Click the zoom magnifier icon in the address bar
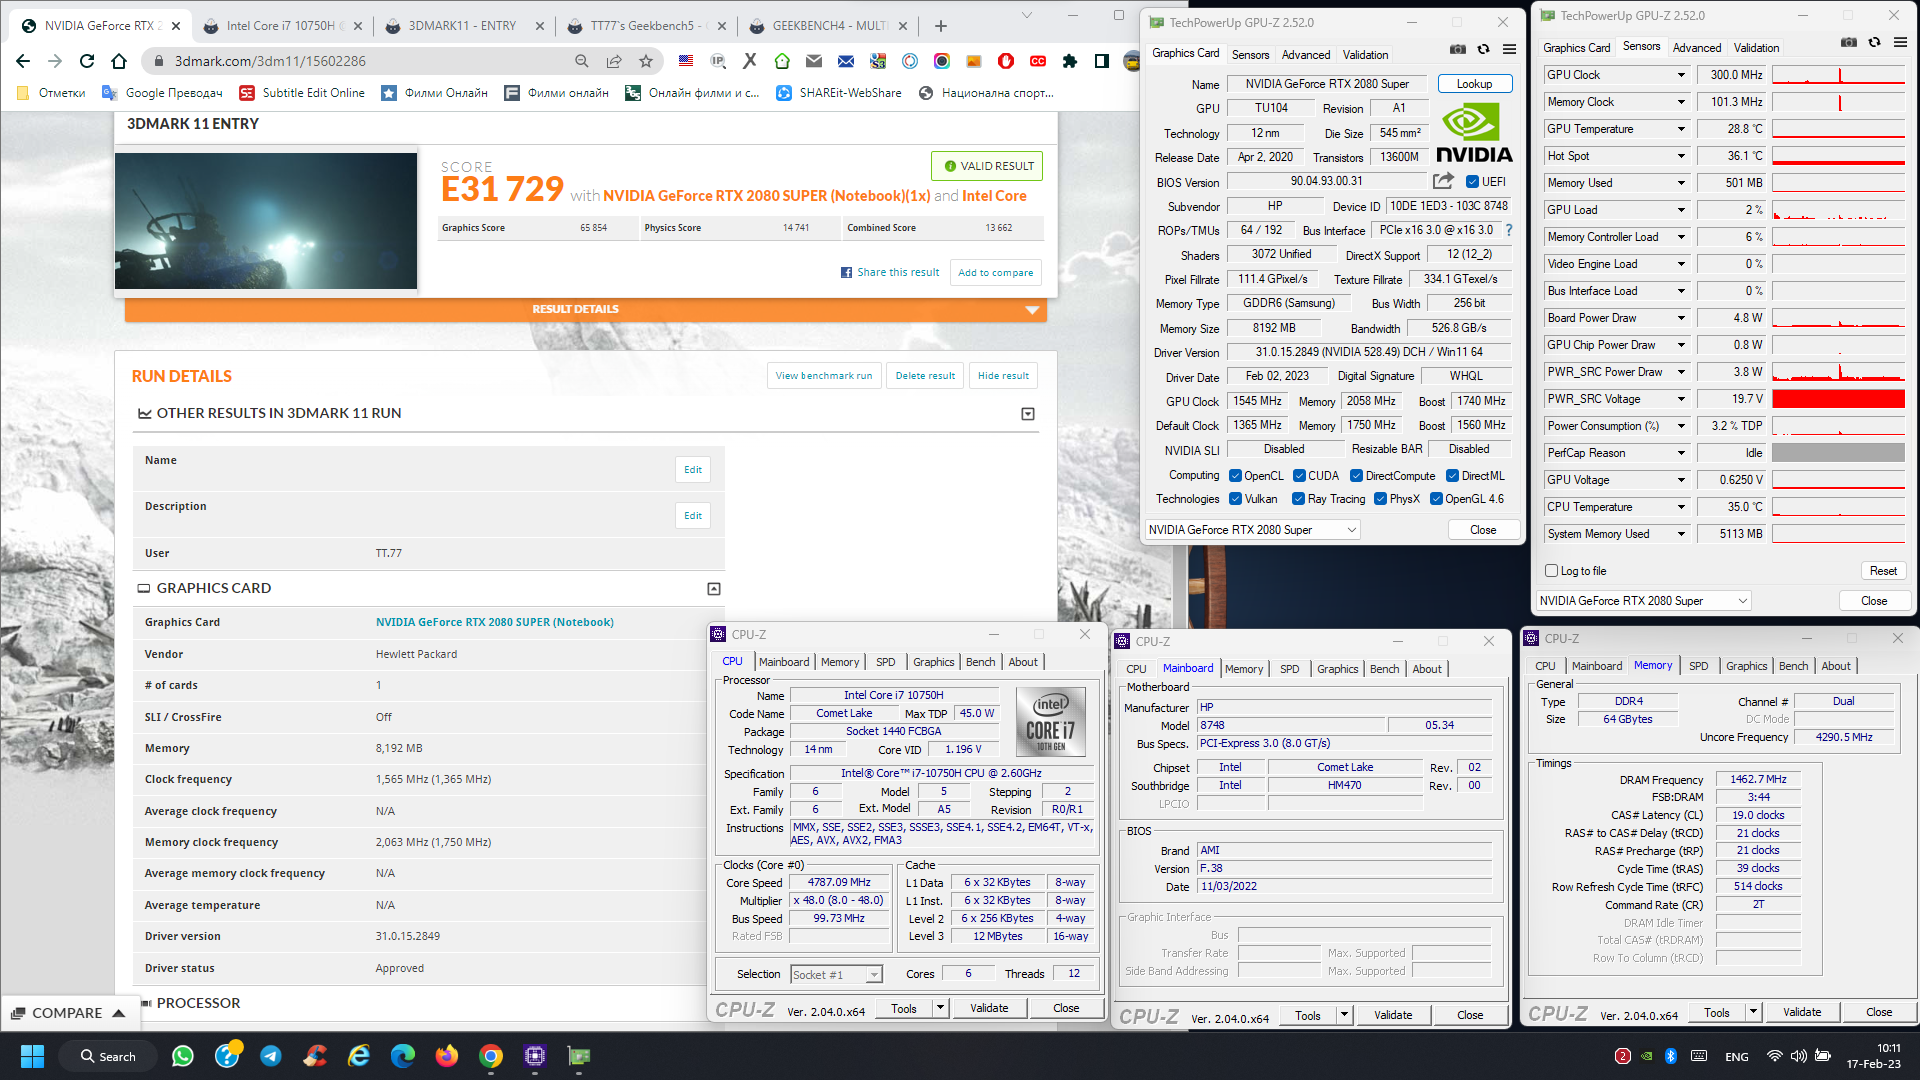Screen dimensions: 1920x1080 [582, 61]
